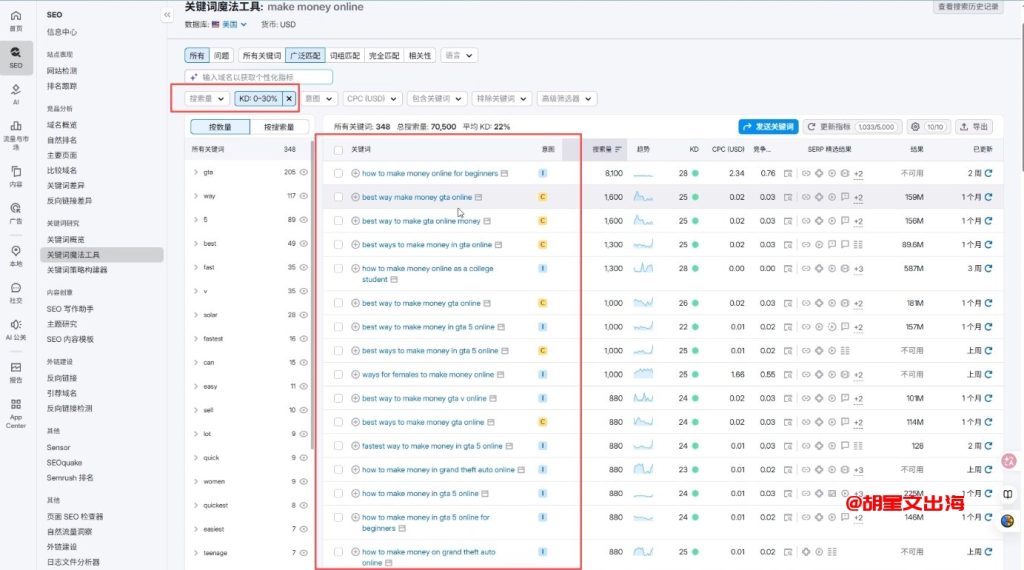Switch groups to 按数量 sorting
Image resolution: width=1024 pixels, height=570 pixels.
point(220,127)
